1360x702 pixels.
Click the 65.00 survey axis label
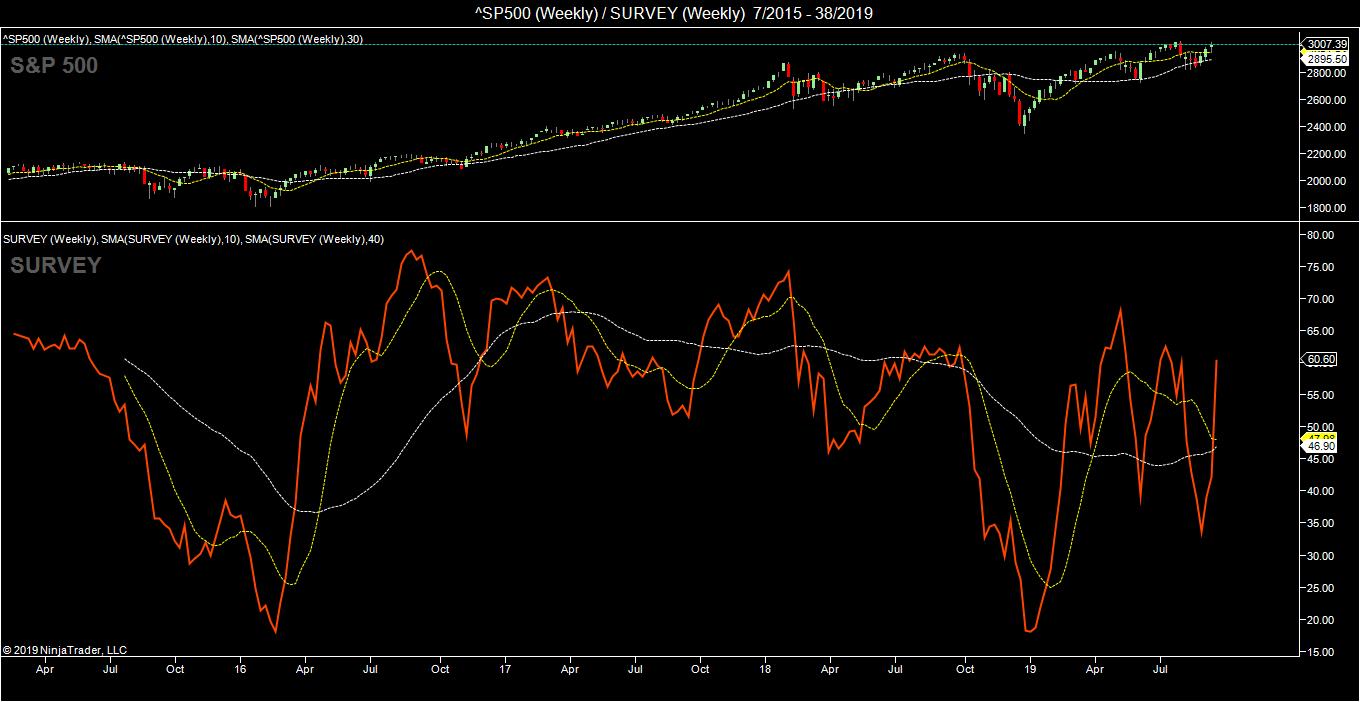1321,331
